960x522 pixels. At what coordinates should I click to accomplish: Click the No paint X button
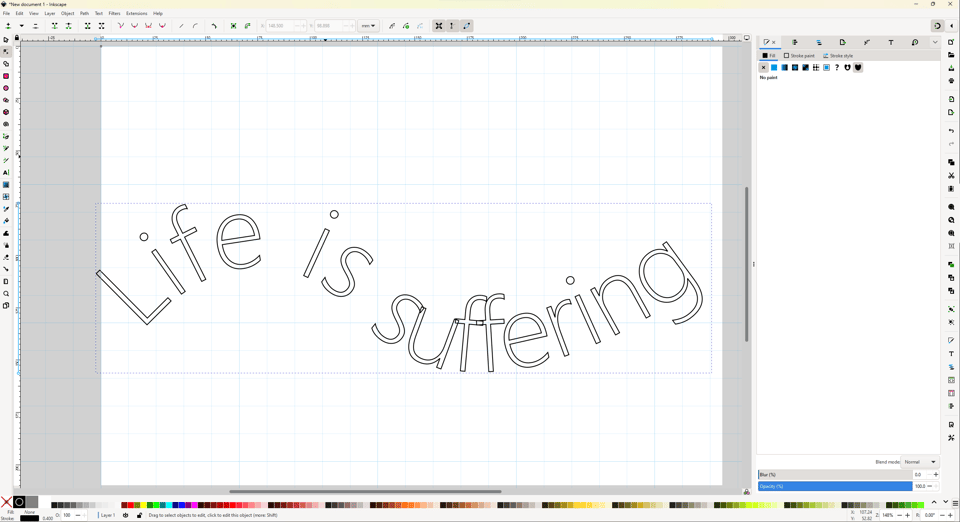point(763,68)
